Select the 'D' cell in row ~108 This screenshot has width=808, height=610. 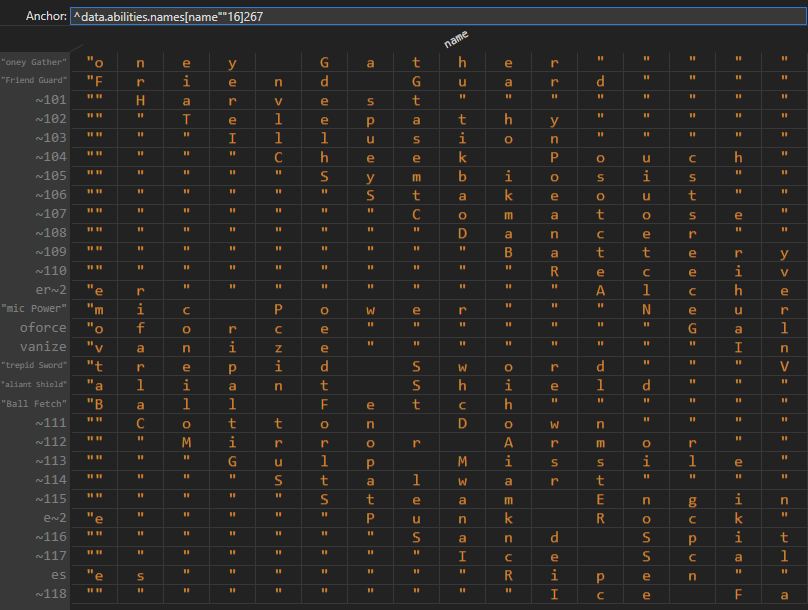(x=463, y=233)
